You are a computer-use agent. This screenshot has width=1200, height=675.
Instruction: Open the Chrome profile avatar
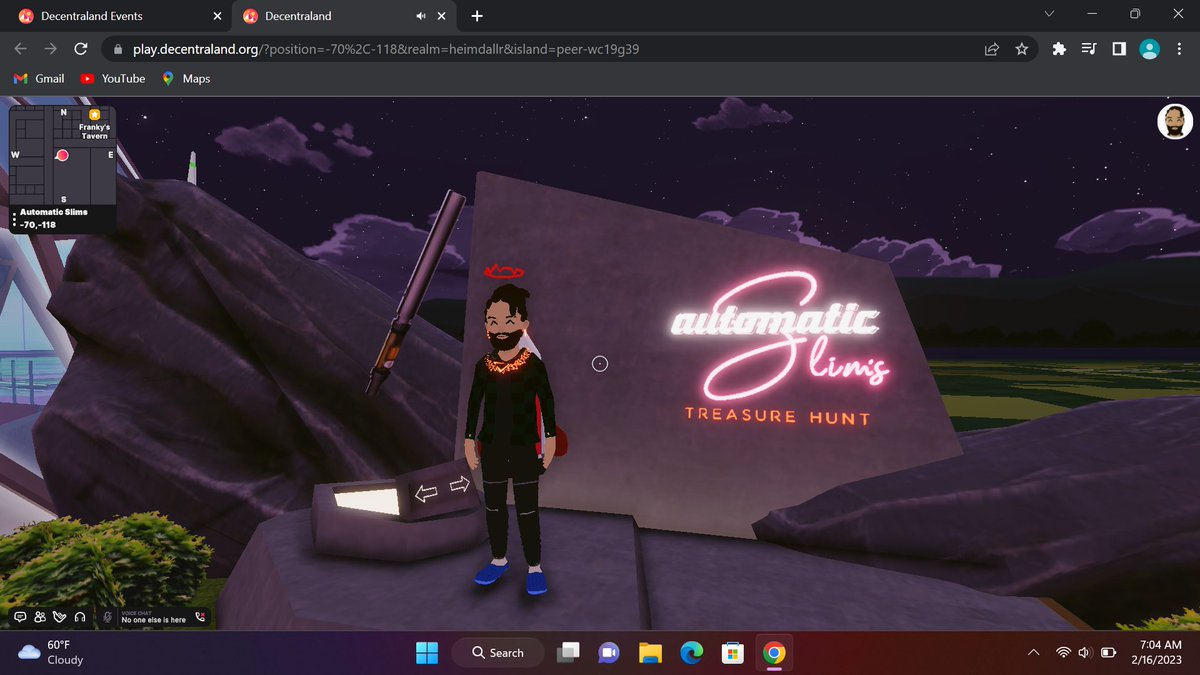[1150, 48]
